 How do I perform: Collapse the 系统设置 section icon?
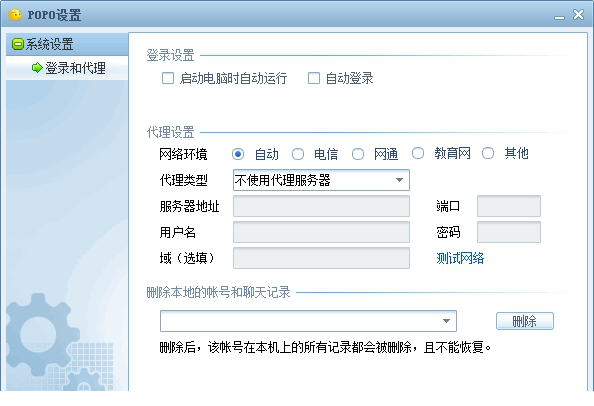pos(17,44)
